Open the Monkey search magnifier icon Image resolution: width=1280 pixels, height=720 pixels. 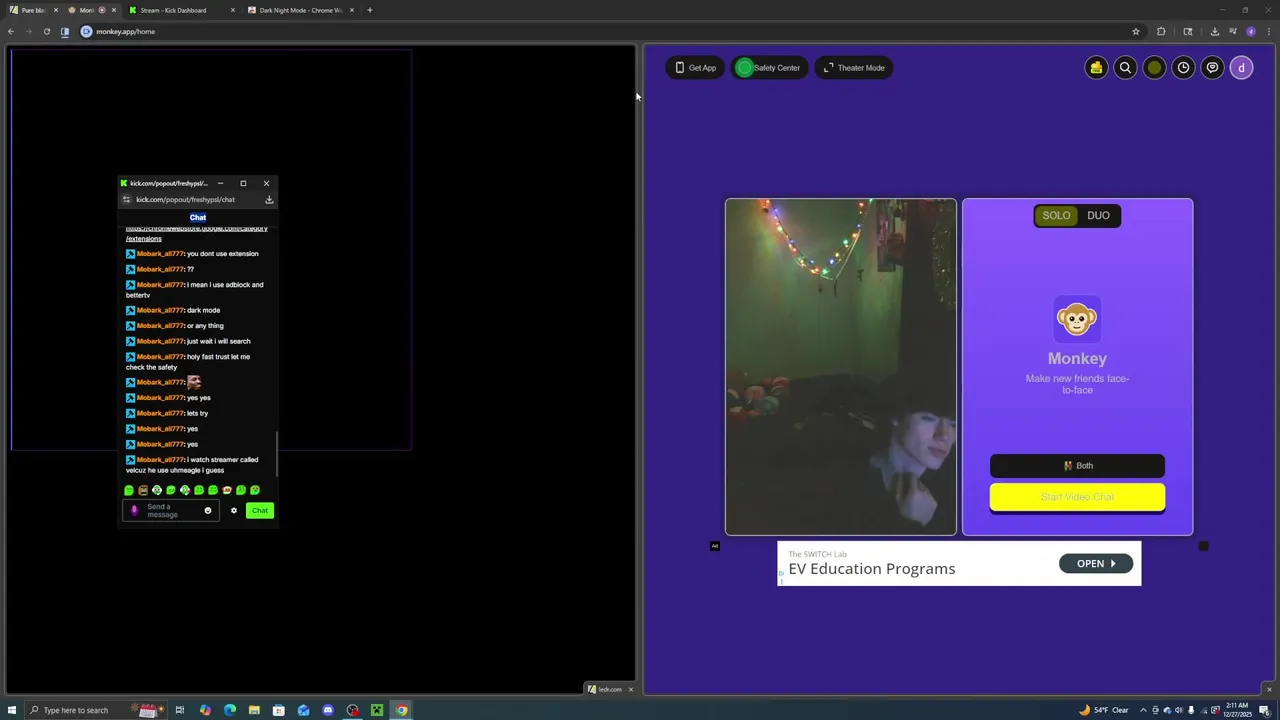(1125, 68)
